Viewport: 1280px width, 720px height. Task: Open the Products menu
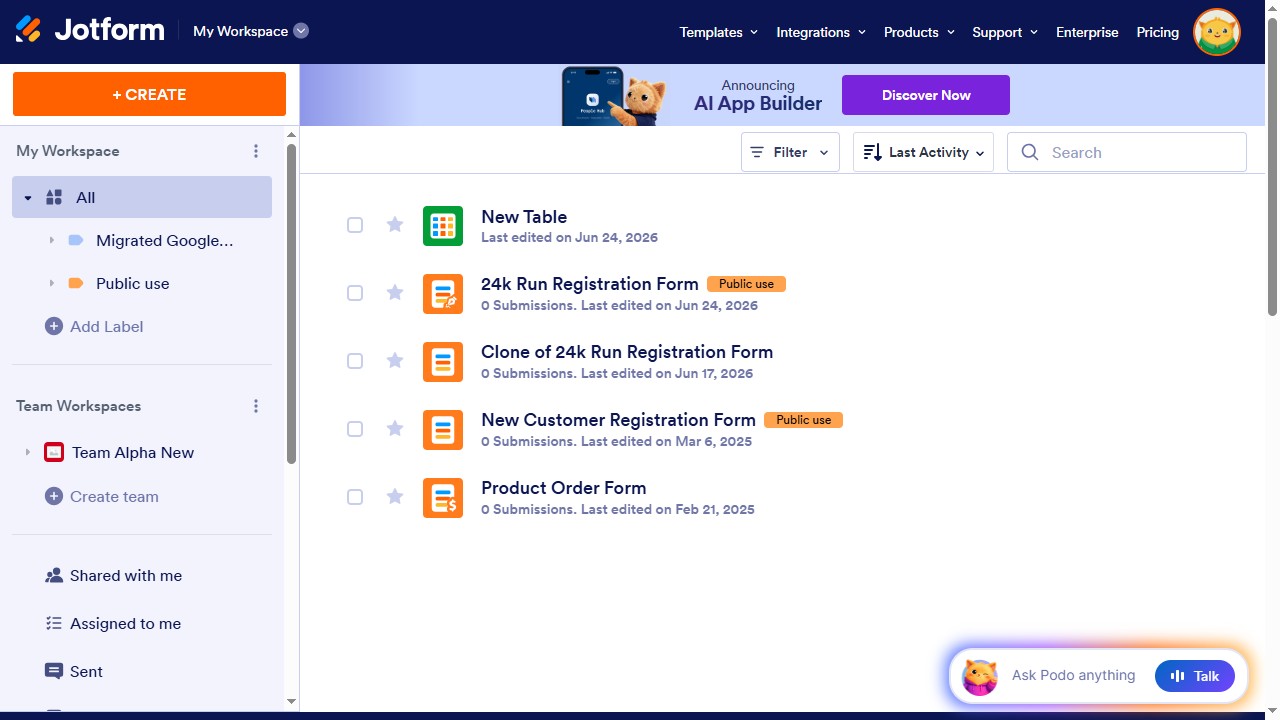pyautogui.click(x=919, y=32)
